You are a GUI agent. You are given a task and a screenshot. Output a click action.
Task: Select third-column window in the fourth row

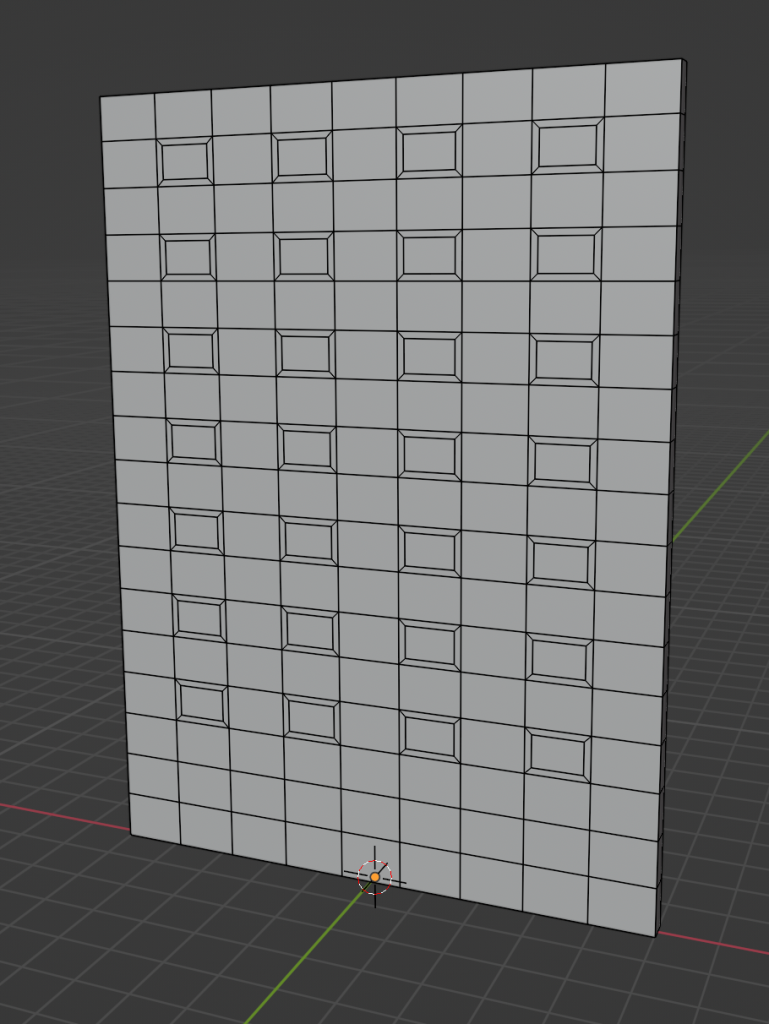tap(429, 454)
